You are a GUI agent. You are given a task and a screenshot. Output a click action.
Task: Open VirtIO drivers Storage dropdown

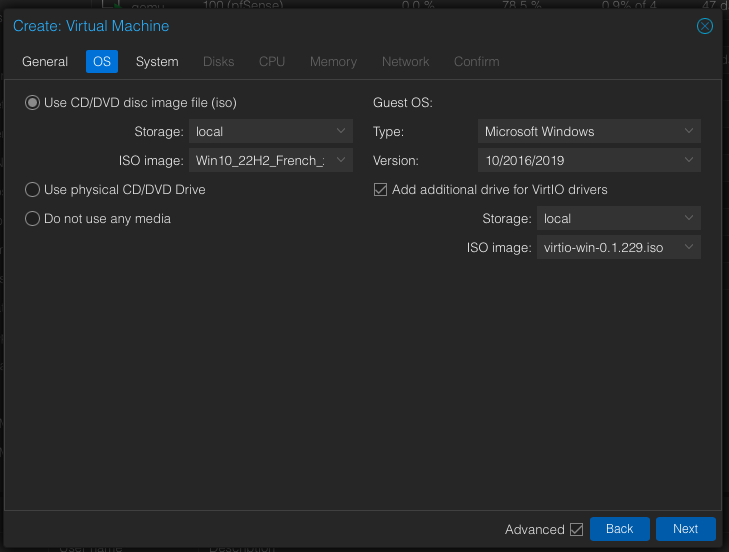pyautogui.click(x=689, y=218)
